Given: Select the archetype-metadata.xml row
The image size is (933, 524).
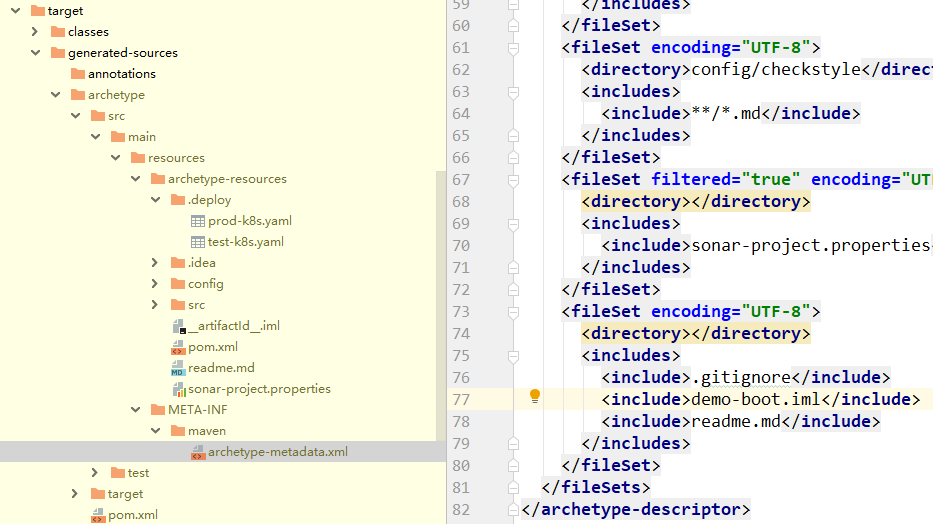Looking at the screenshot, I should point(223,451).
